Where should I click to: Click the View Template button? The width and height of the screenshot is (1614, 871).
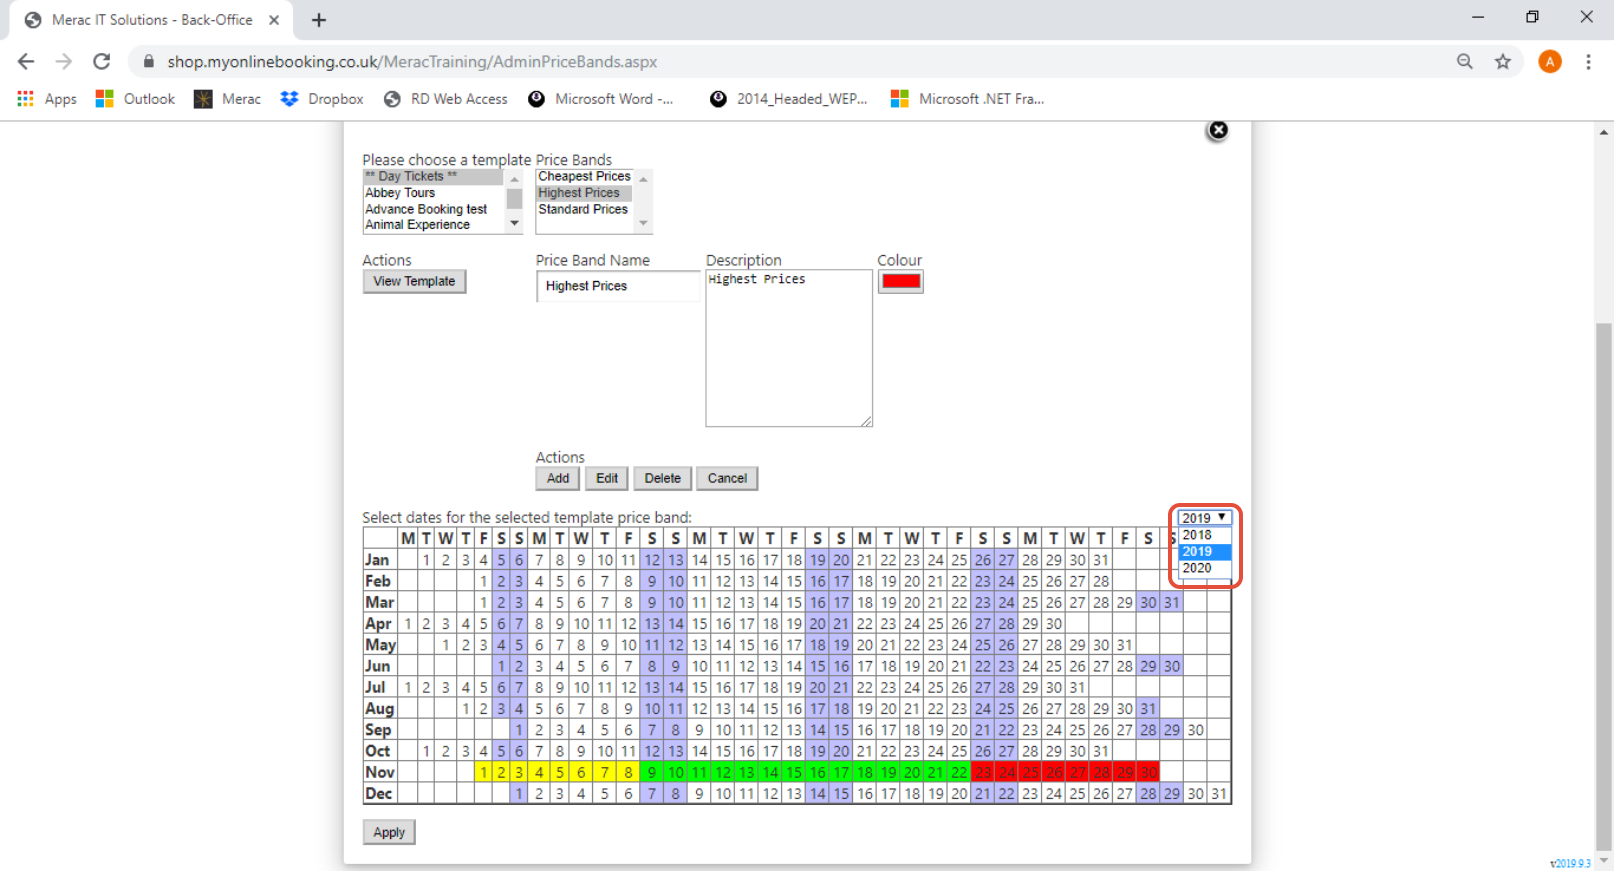coord(414,282)
